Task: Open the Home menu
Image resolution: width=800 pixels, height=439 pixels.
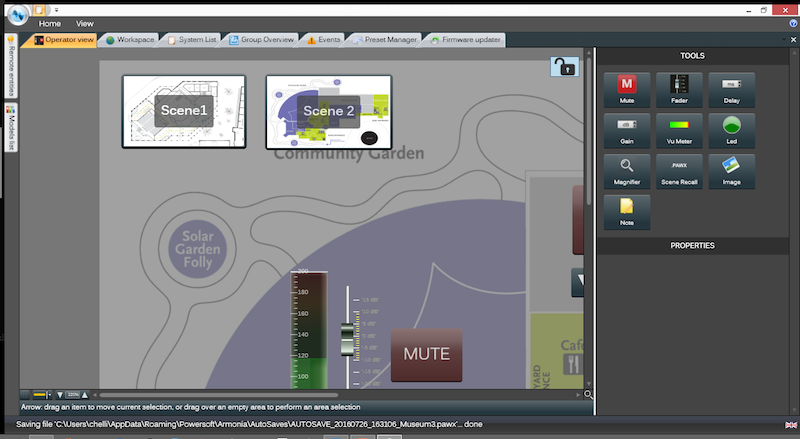Action: [50, 23]
